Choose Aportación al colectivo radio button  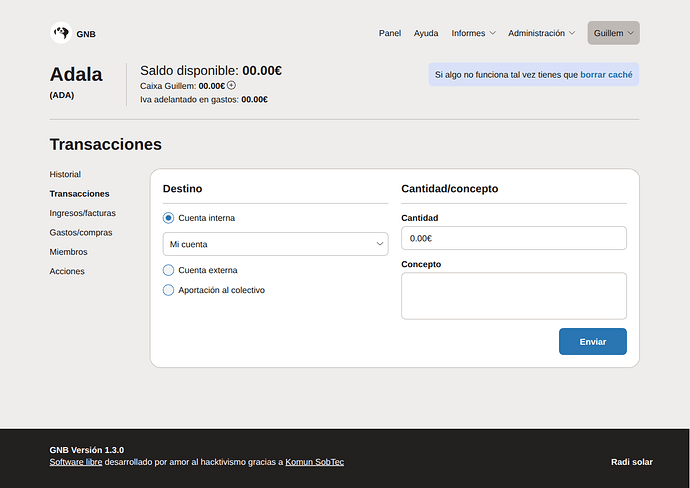(168, 290)
